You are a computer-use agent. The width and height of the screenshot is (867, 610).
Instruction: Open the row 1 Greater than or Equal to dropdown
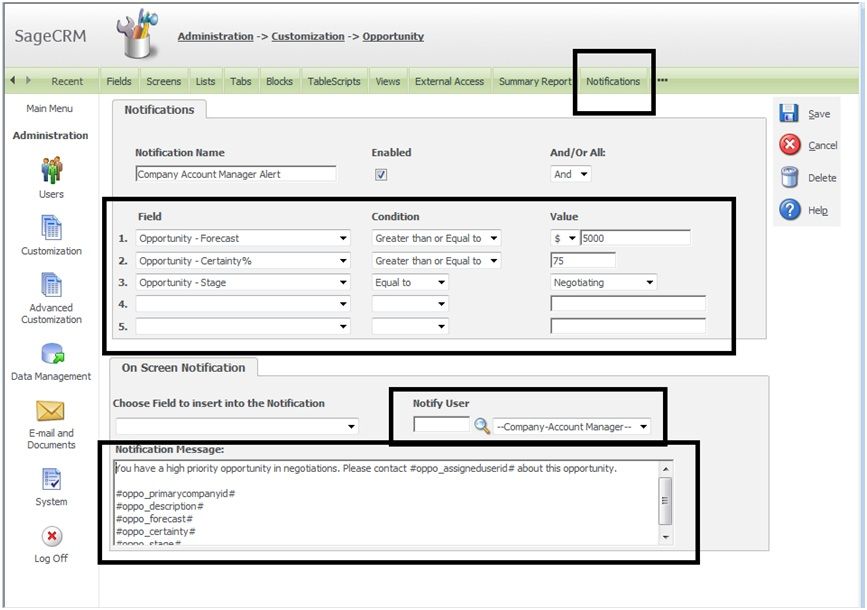pyautogui.click(x=436, y=238)
